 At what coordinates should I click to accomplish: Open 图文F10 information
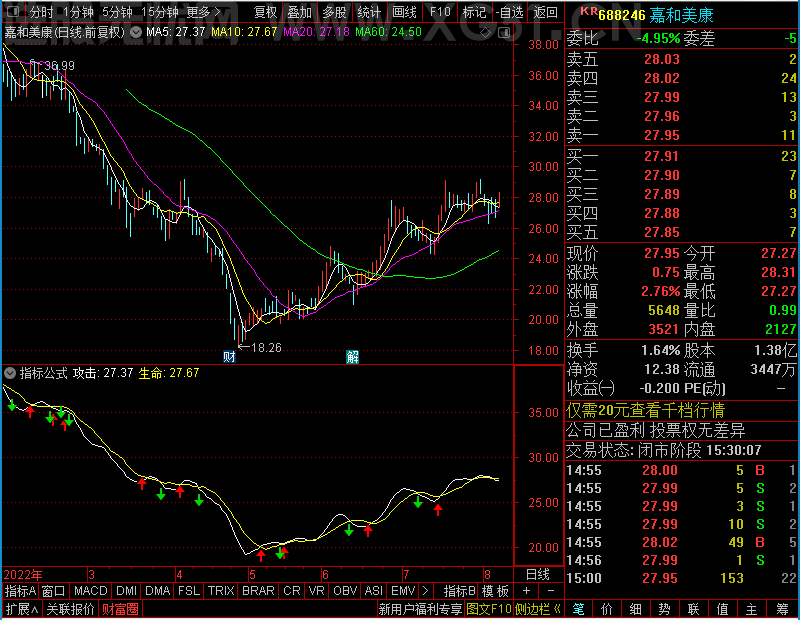pos(489,609)
